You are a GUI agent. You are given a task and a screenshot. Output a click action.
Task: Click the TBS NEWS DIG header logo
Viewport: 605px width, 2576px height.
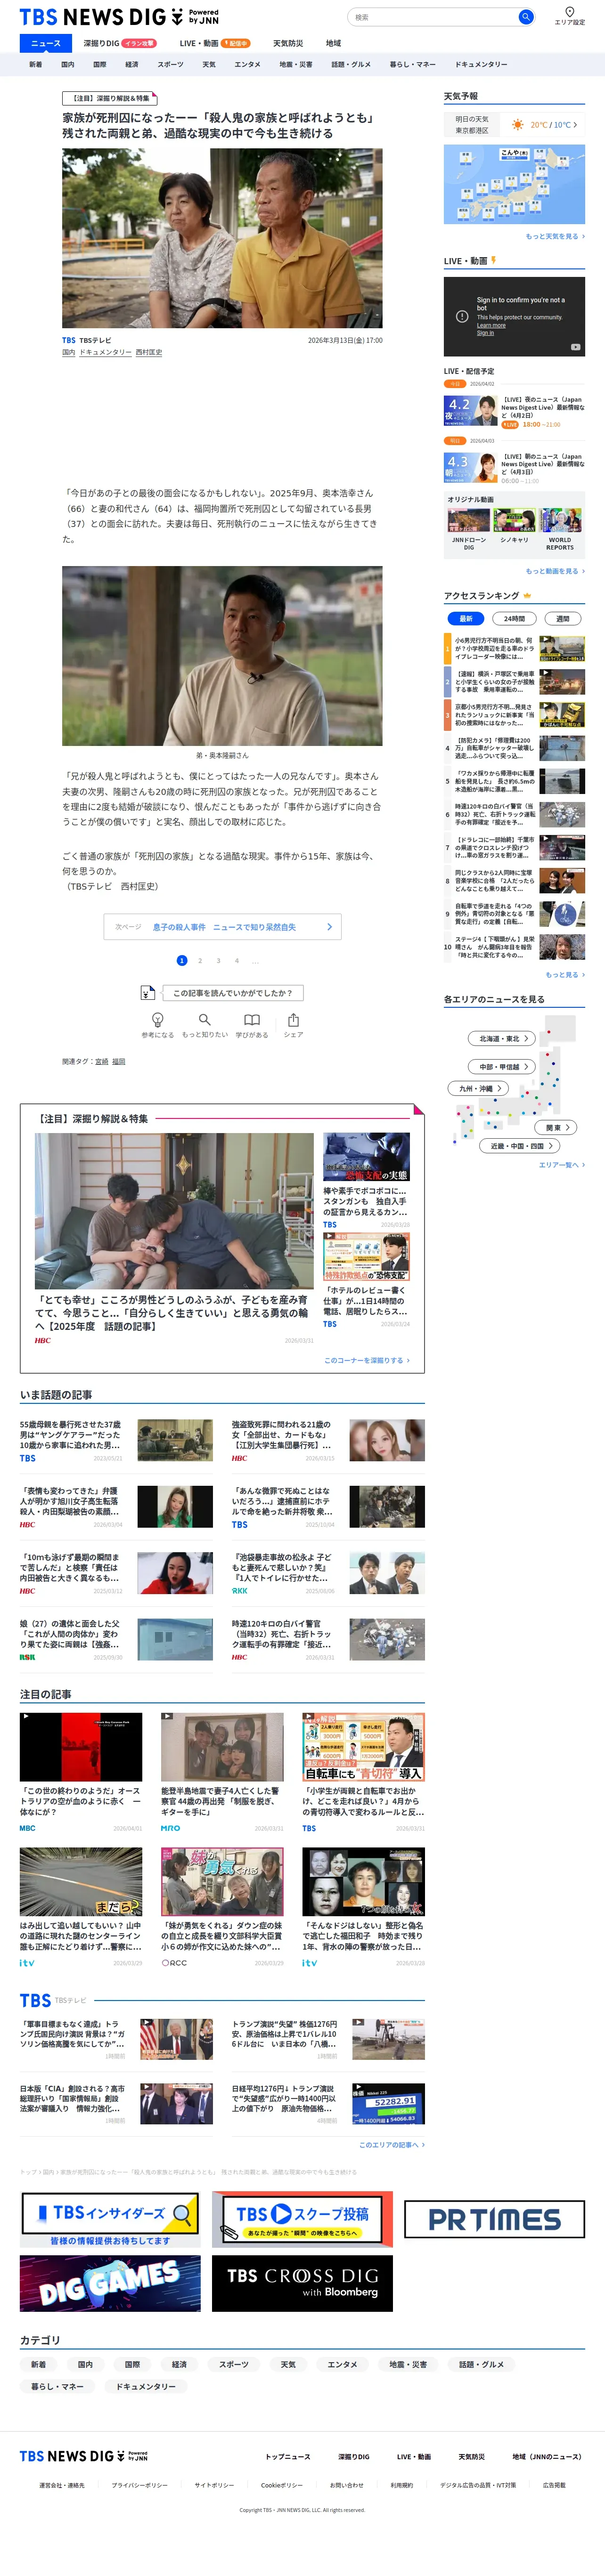119,17
